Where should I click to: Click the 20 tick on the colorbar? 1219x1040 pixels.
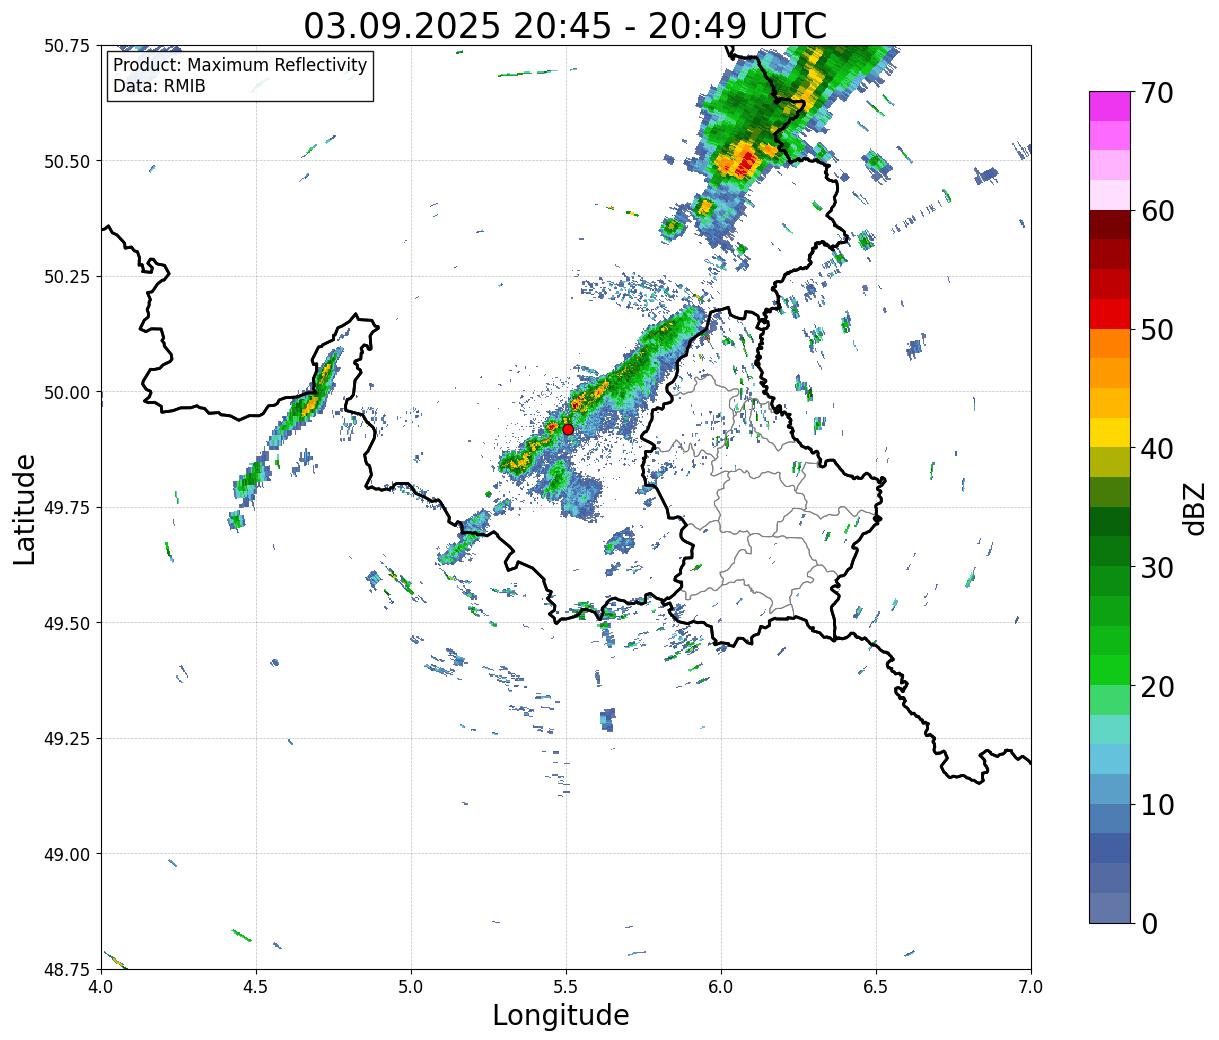(1157, 686)
